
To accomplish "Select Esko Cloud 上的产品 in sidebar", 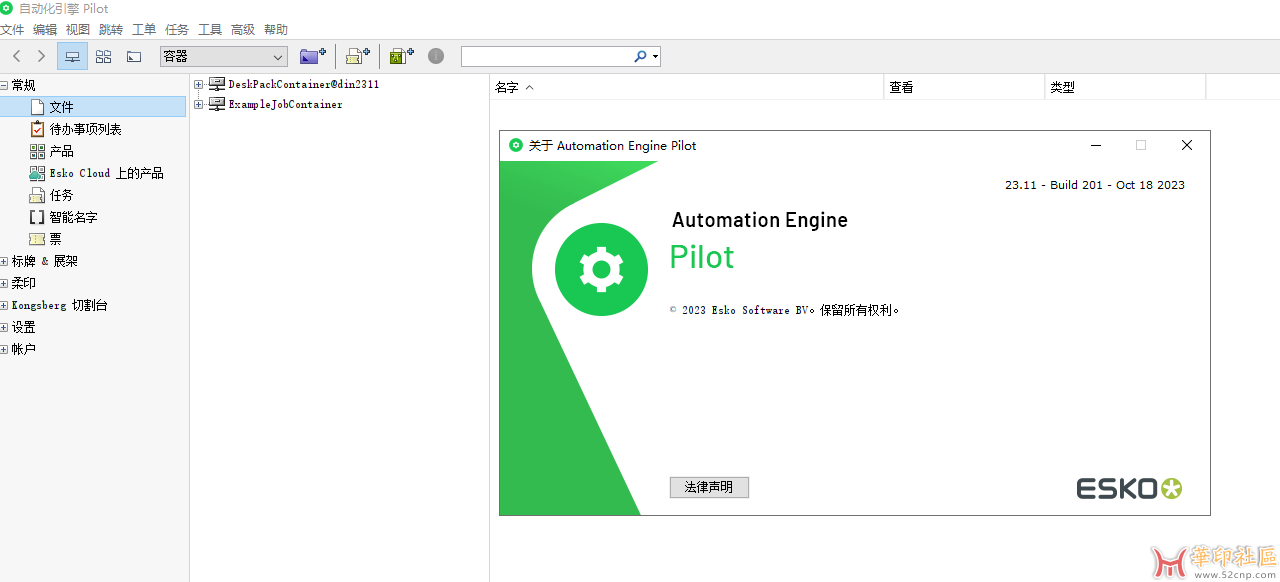I will [106, 173].
